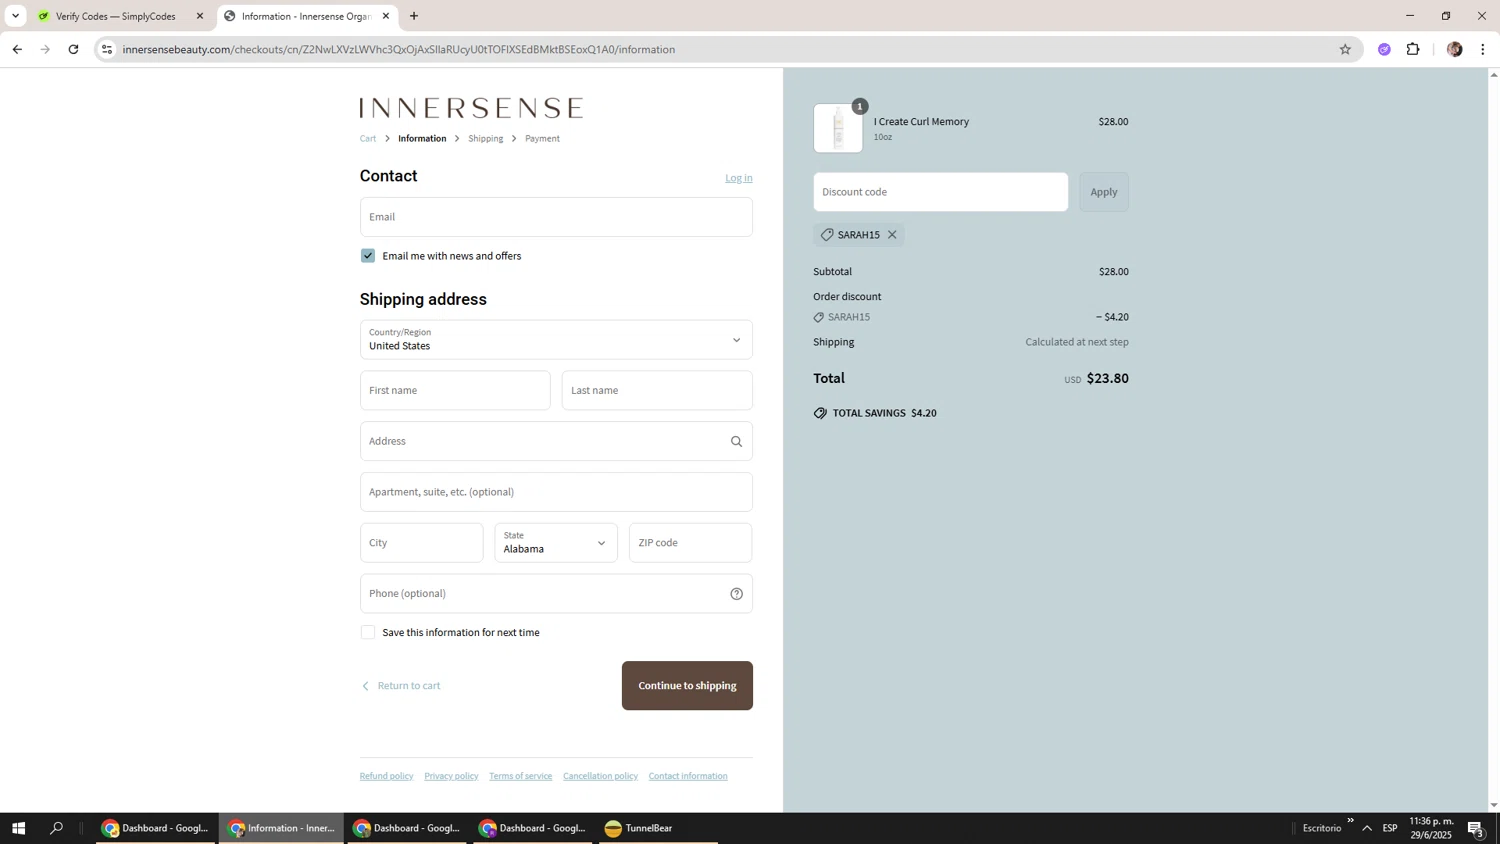This screenshot has height=844, width=1500.
Task: Focus the City field
Action: click(x=421, y=543)
